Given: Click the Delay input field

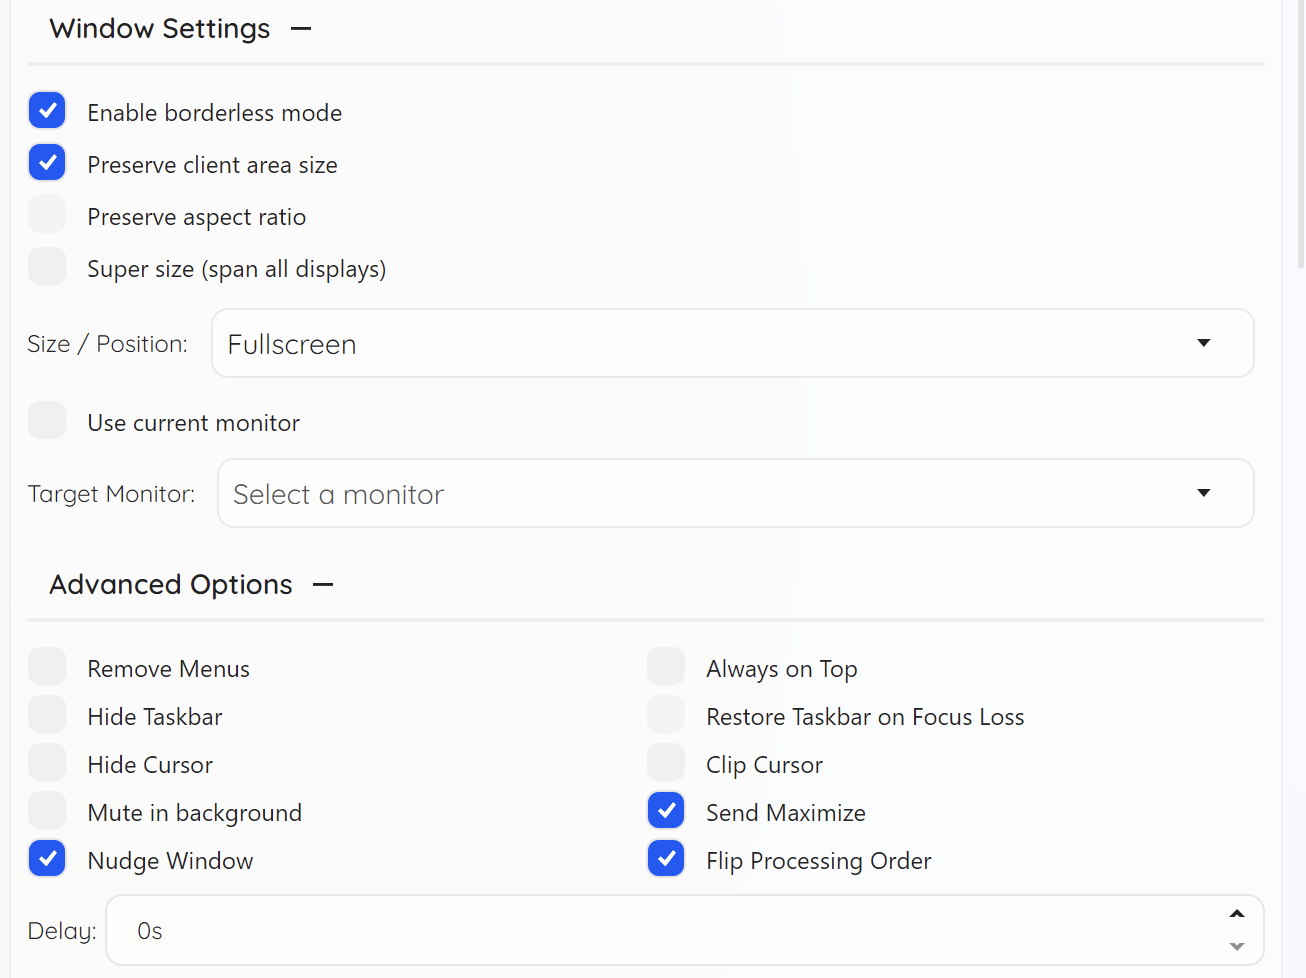Looking at the screenshot, I should (x=660, y=931).
